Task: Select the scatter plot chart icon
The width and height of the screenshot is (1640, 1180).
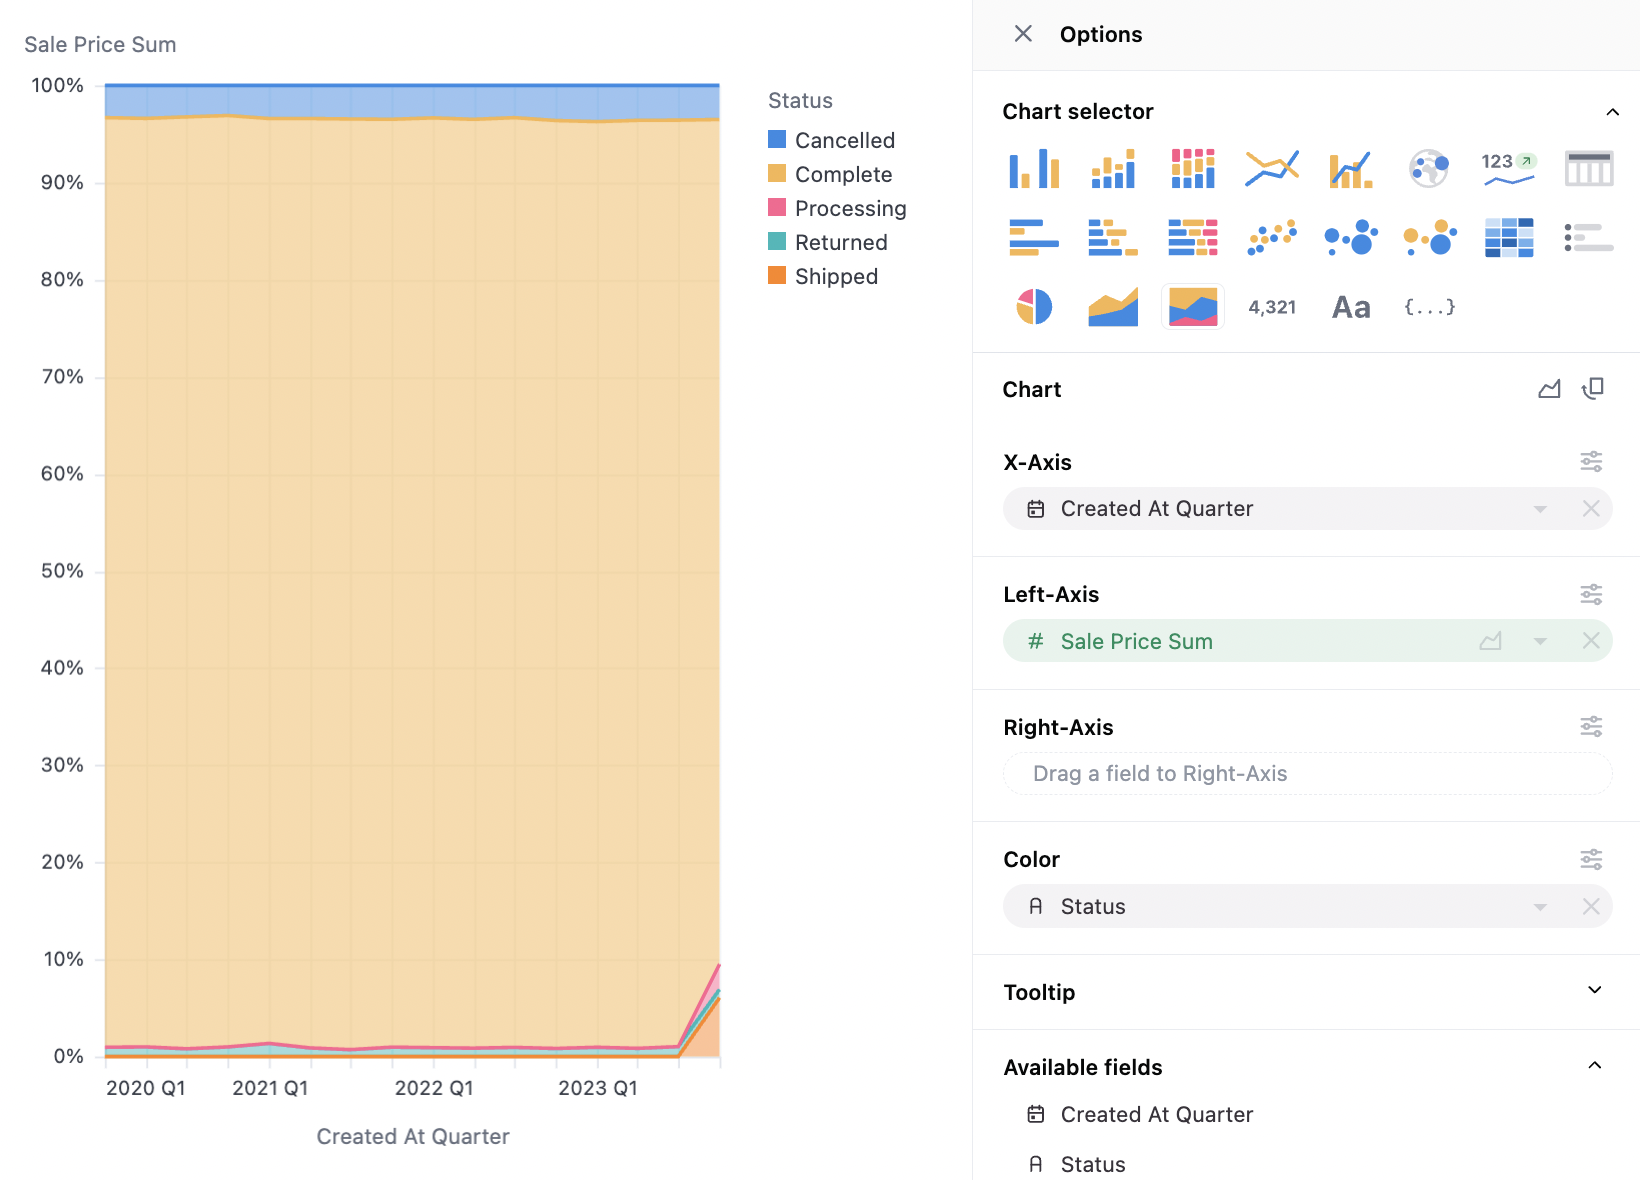Action: [x=1272, y=238]
